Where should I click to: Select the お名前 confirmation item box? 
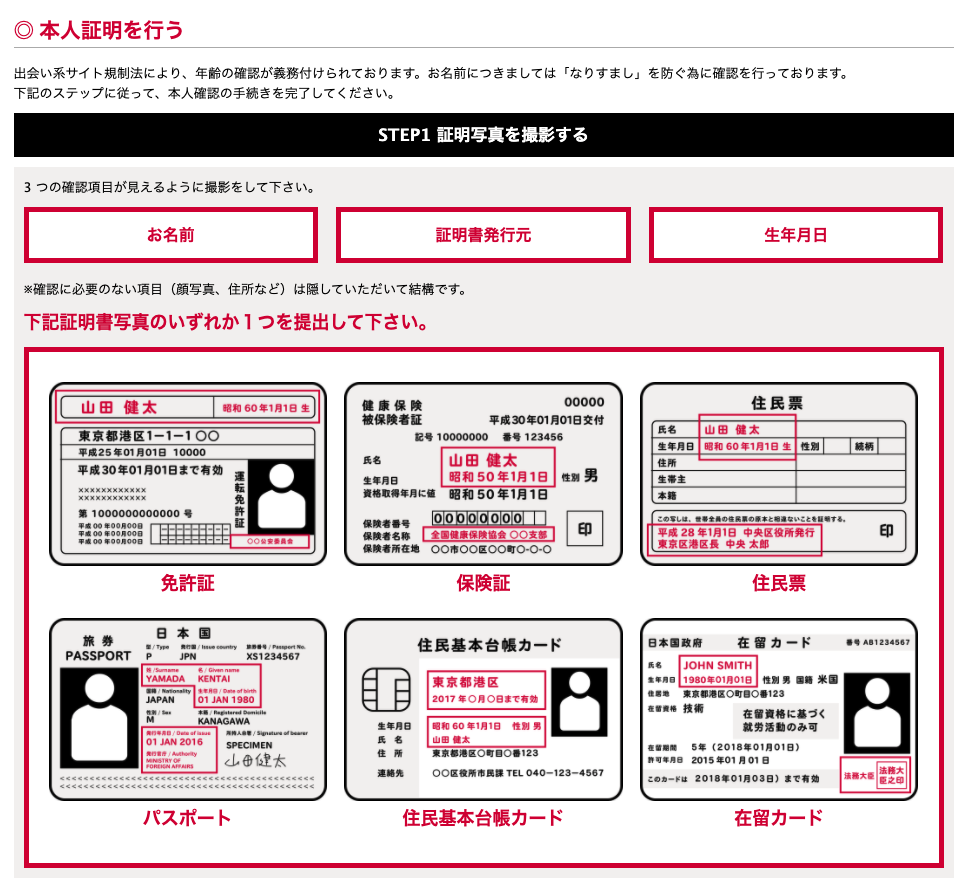pyautogui.click(x=171, y=235)
